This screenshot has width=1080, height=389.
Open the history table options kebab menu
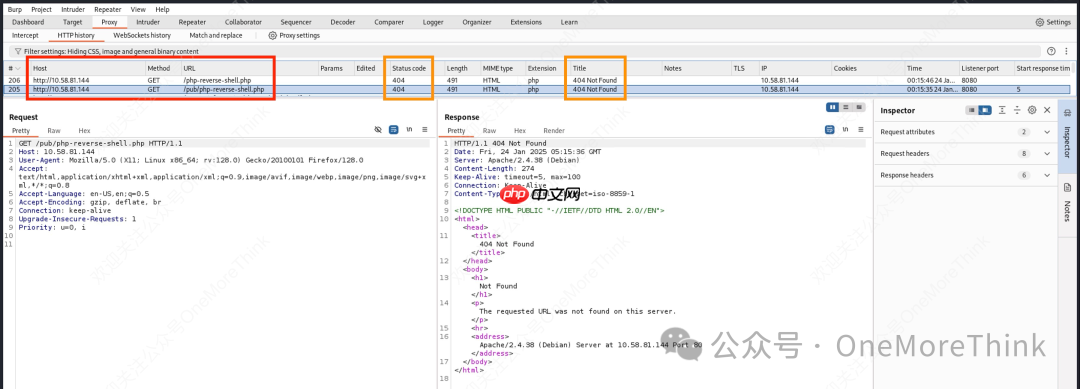pyautogui.click(x=1066, y=51)
